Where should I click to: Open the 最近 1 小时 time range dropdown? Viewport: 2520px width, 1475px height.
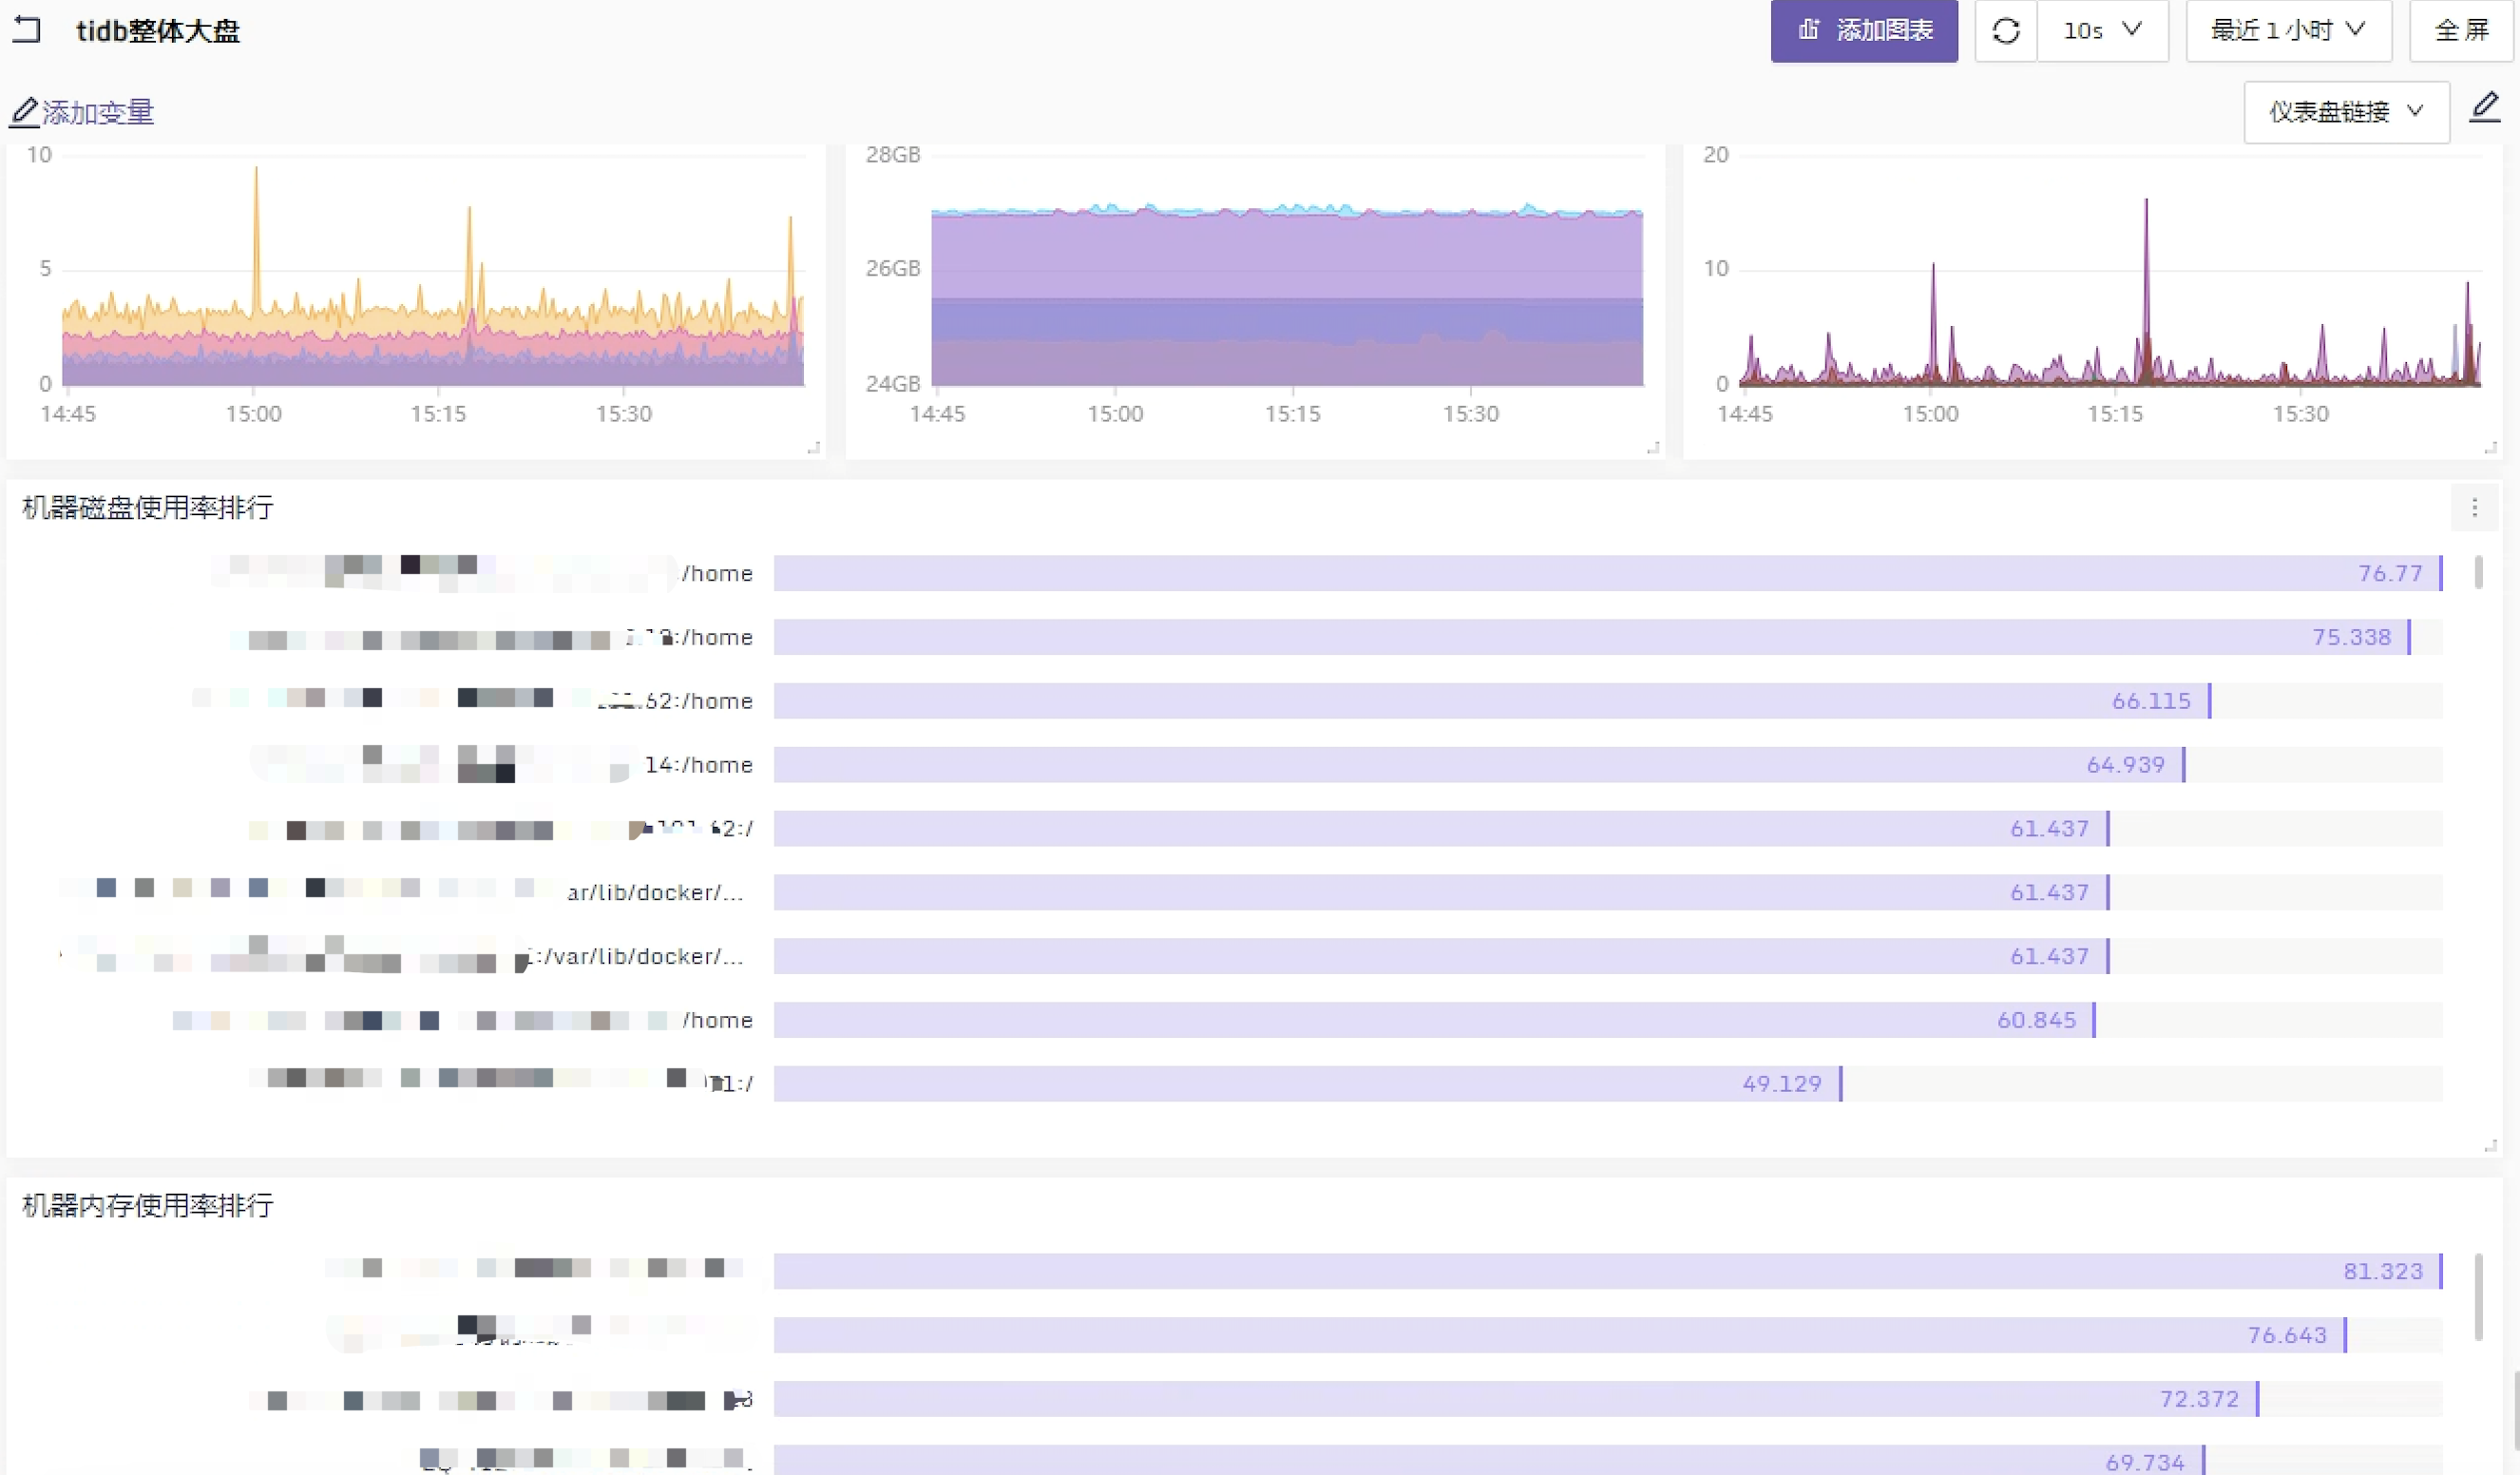click(2287, 31)
